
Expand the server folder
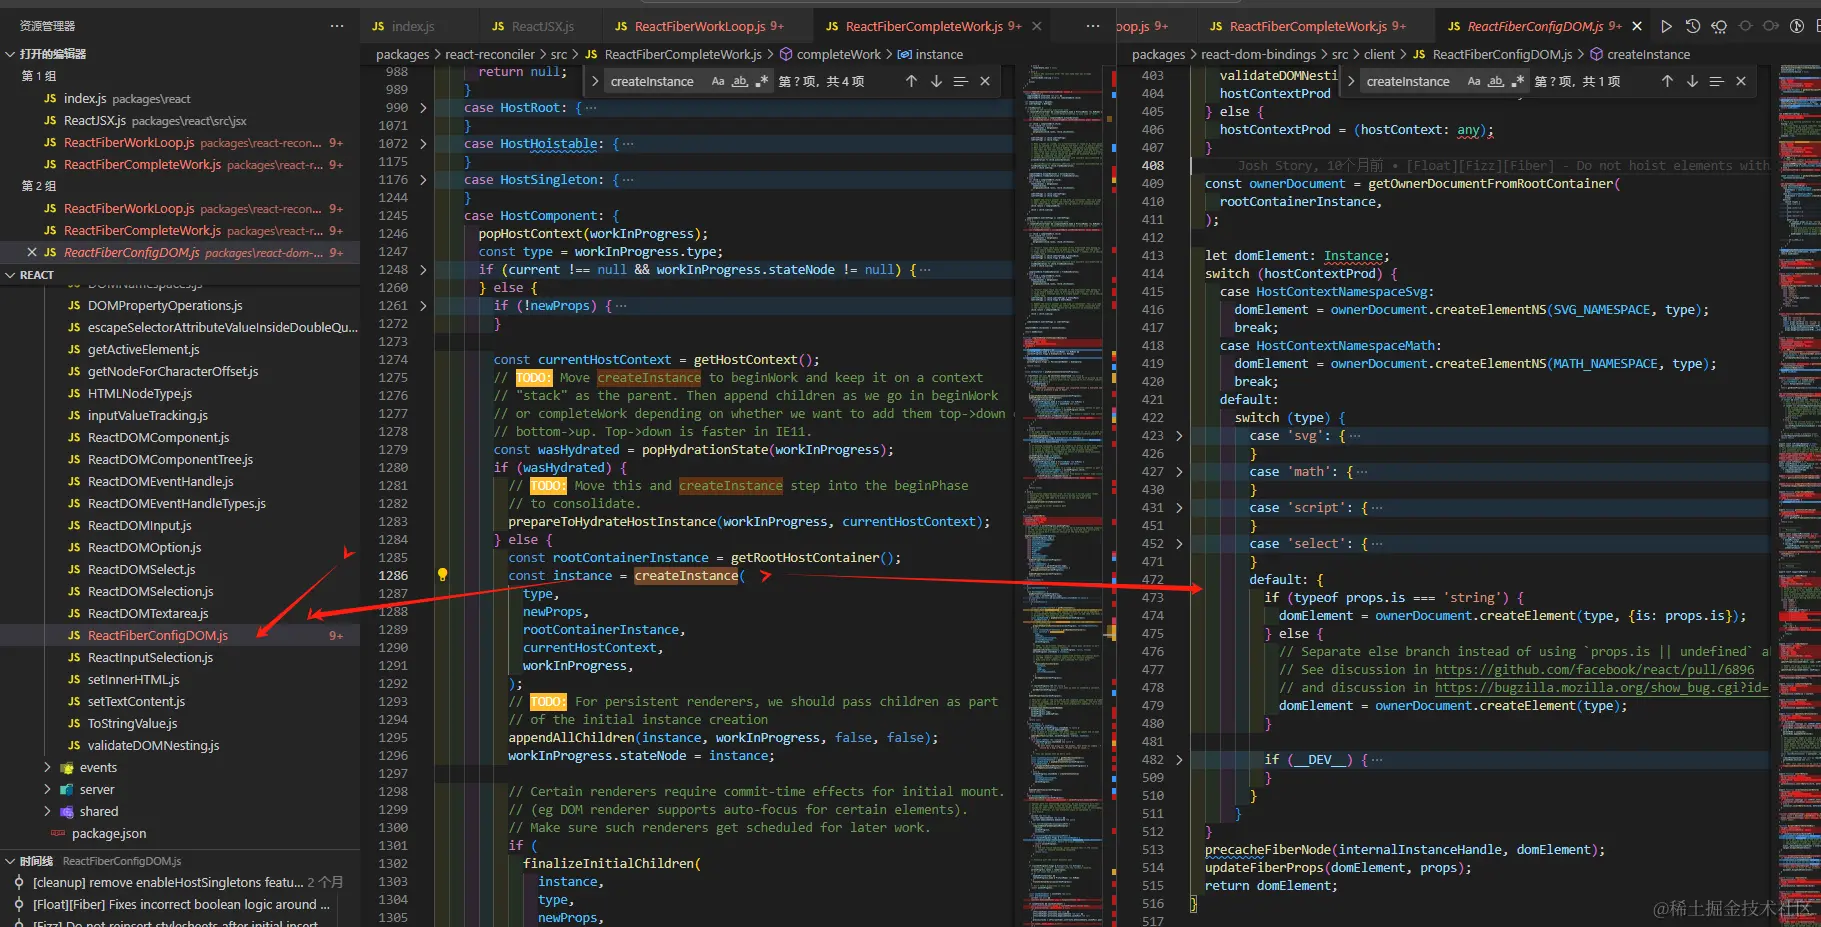pyautogui.click(x=47, y=790)
